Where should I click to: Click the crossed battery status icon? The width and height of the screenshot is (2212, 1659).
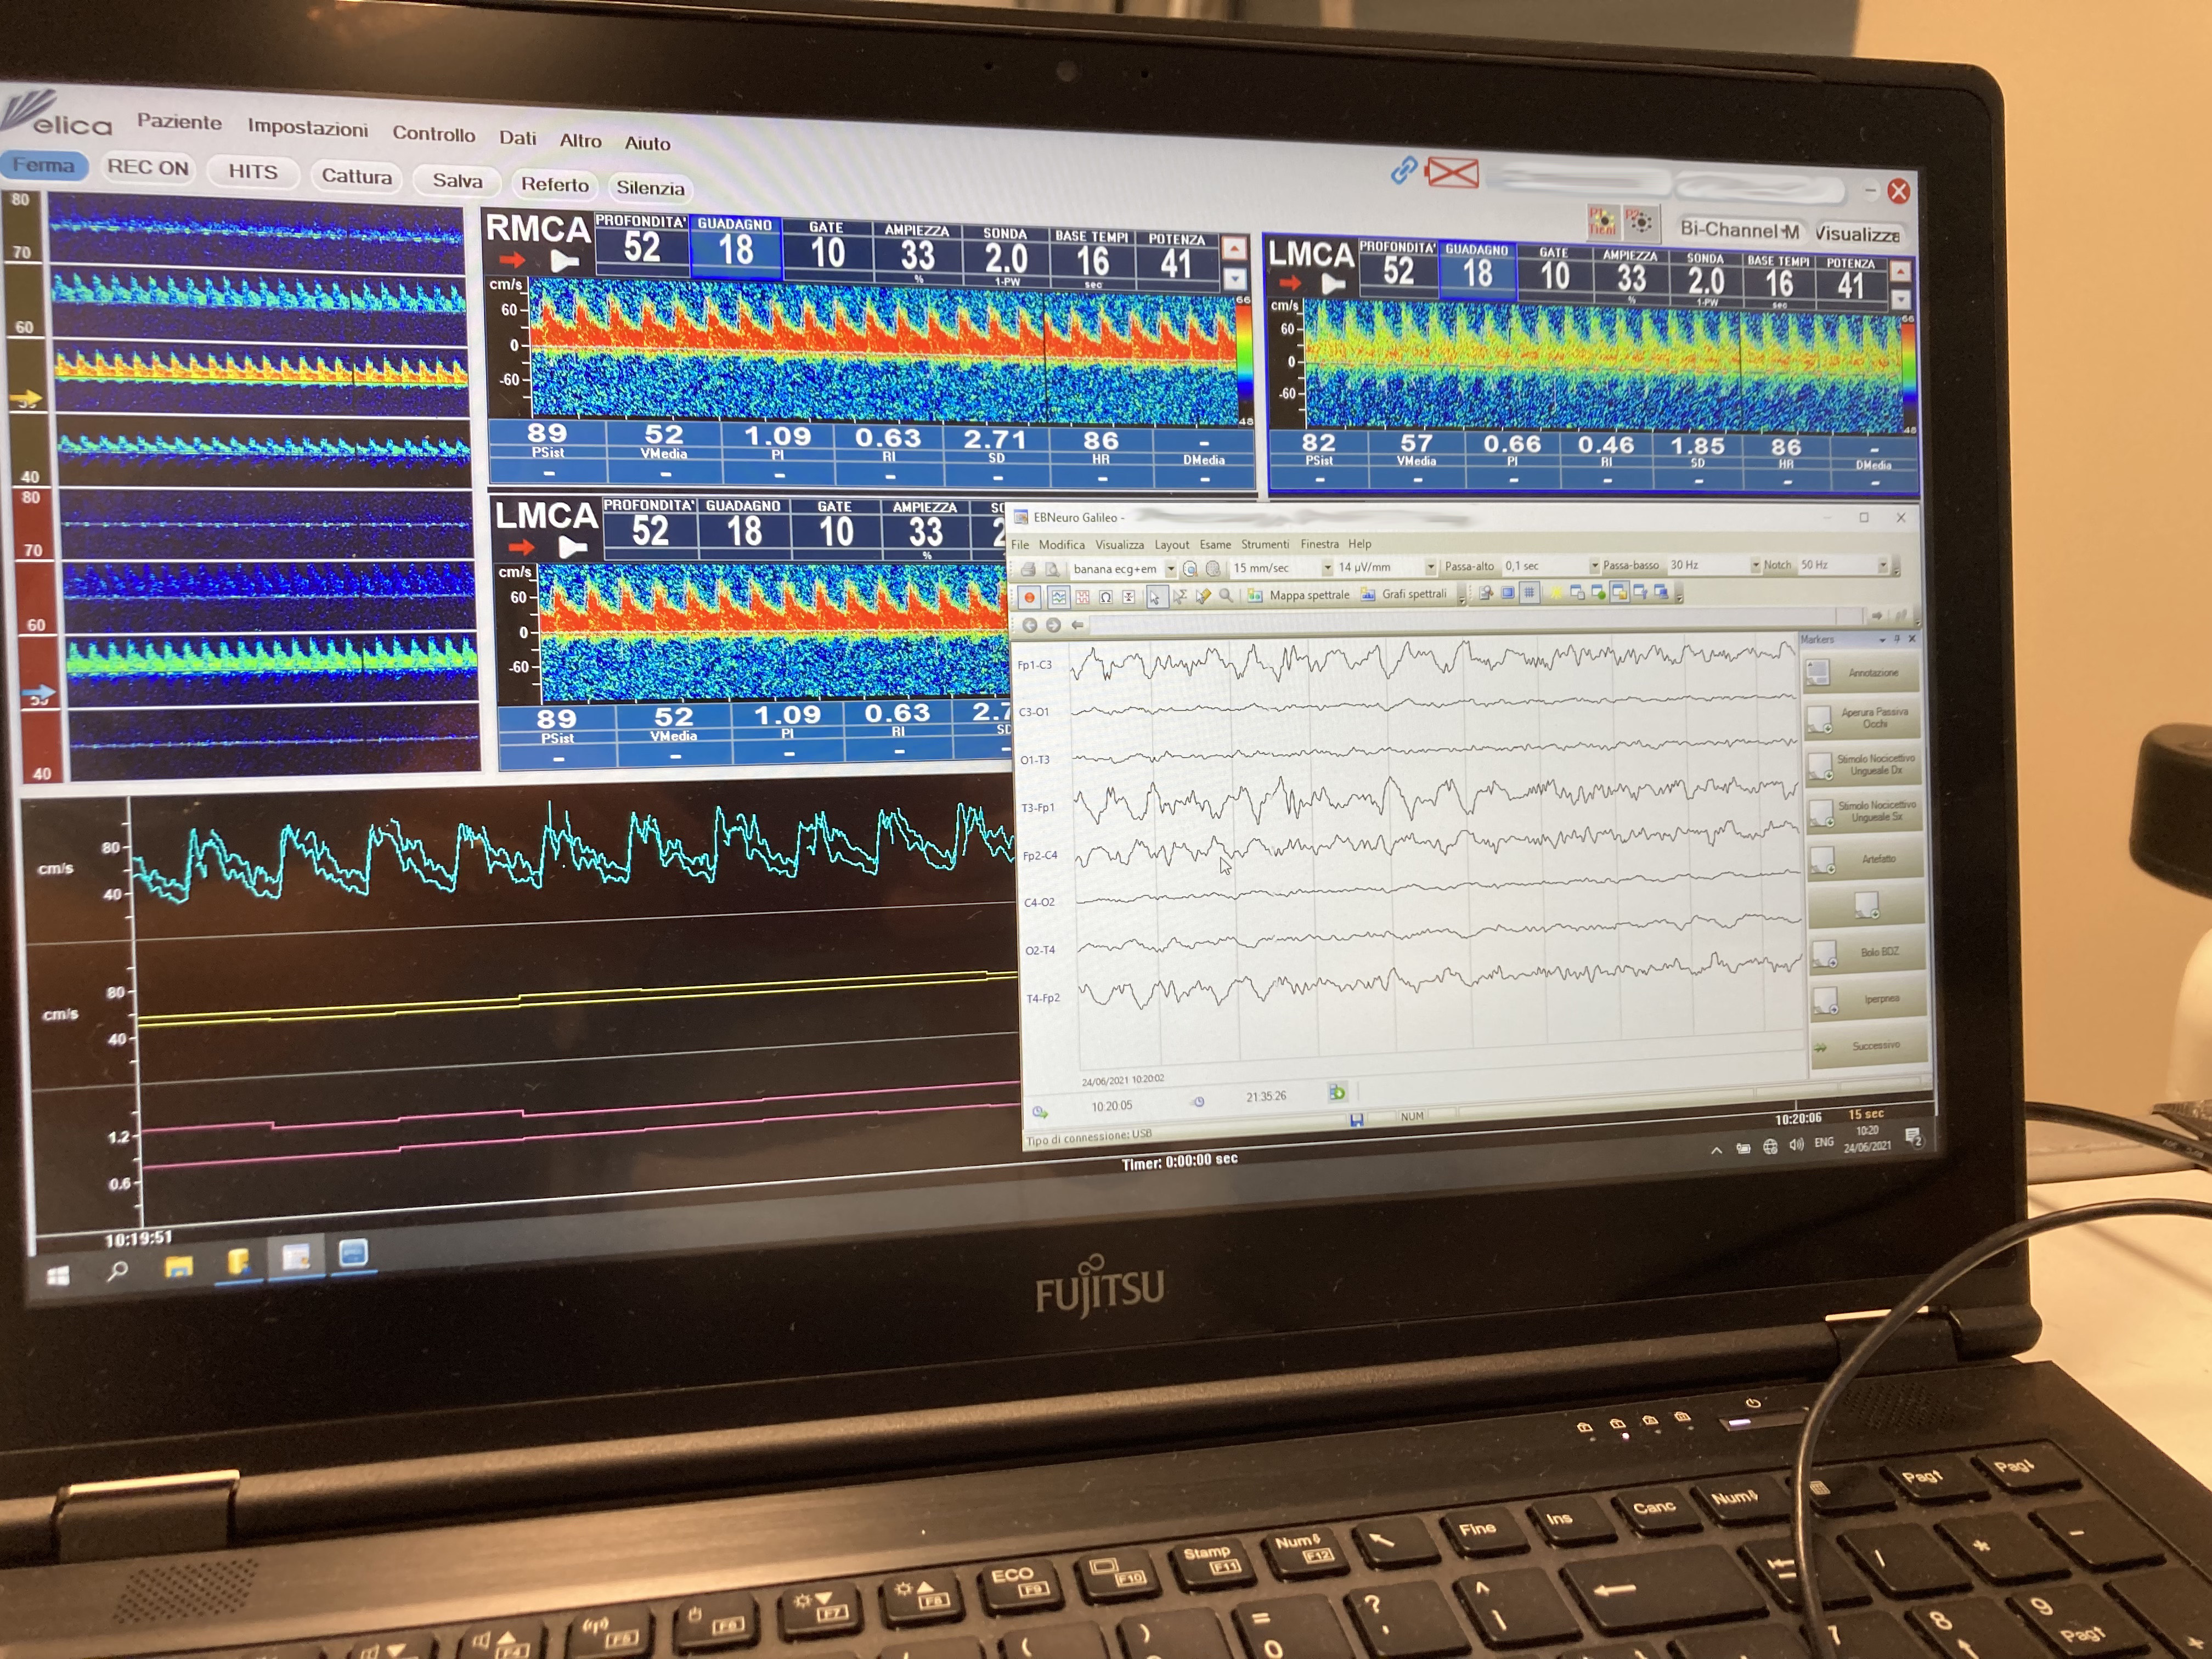click(1452, 173)
